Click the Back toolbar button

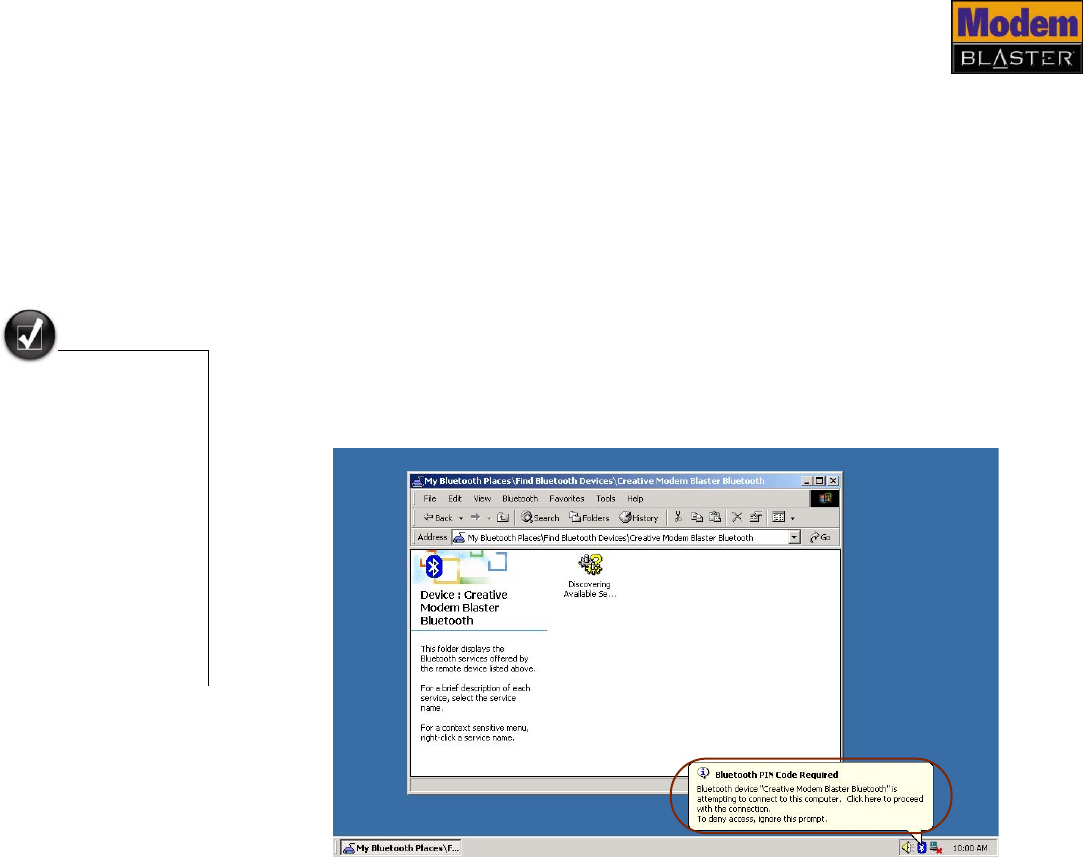click(438, 517)
